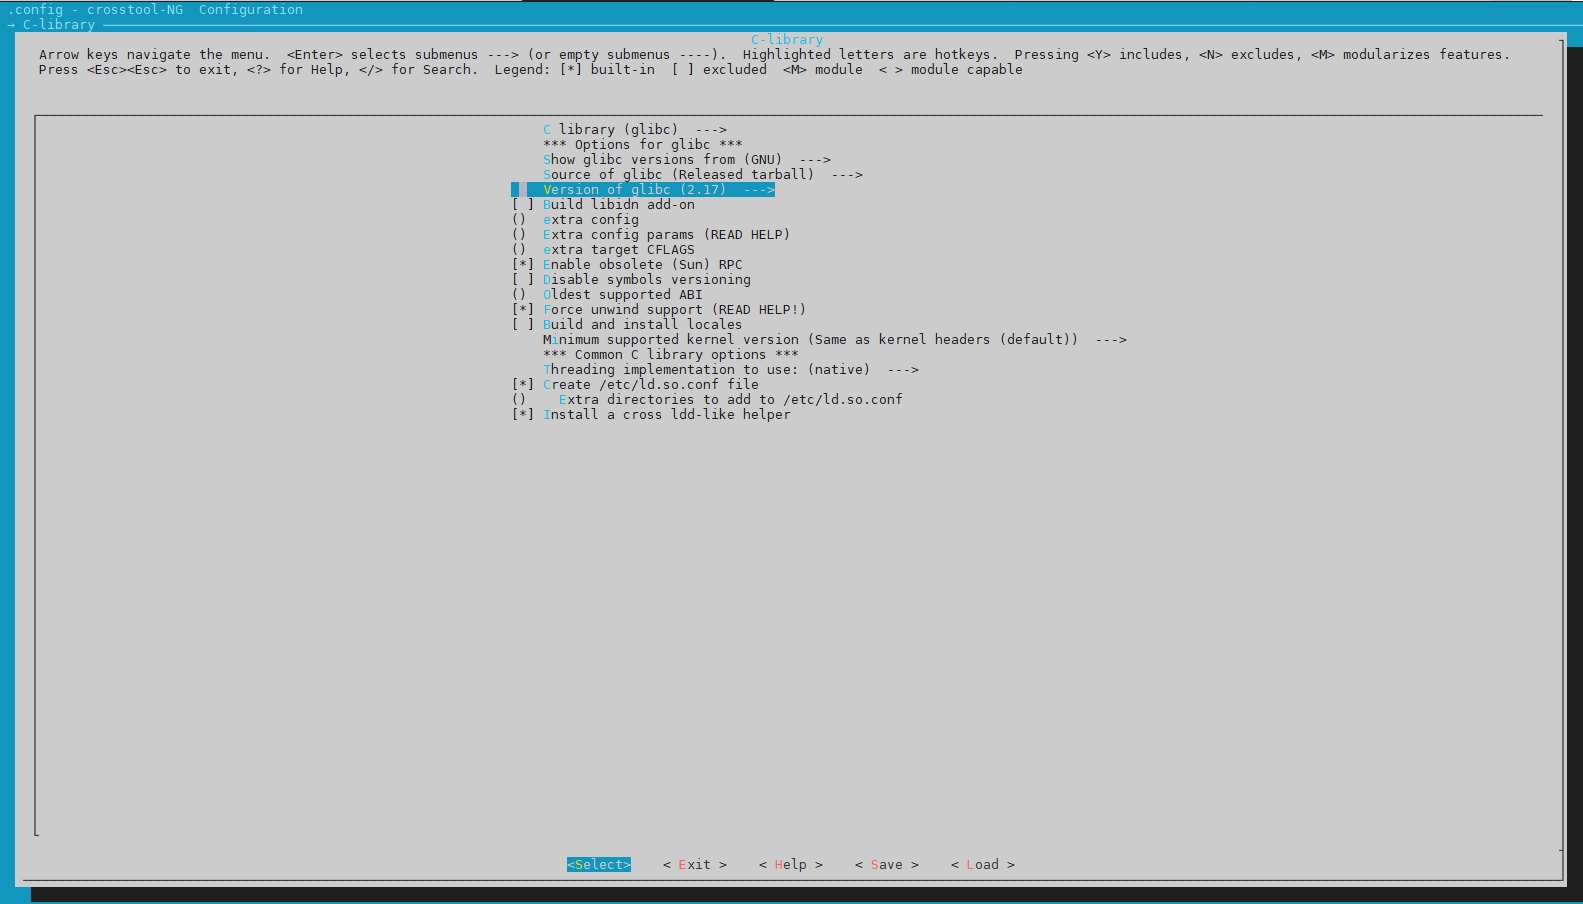Edit Oldest supported ABI field
This screenshot has height=904, width=1583.
(x=607, y=294)
